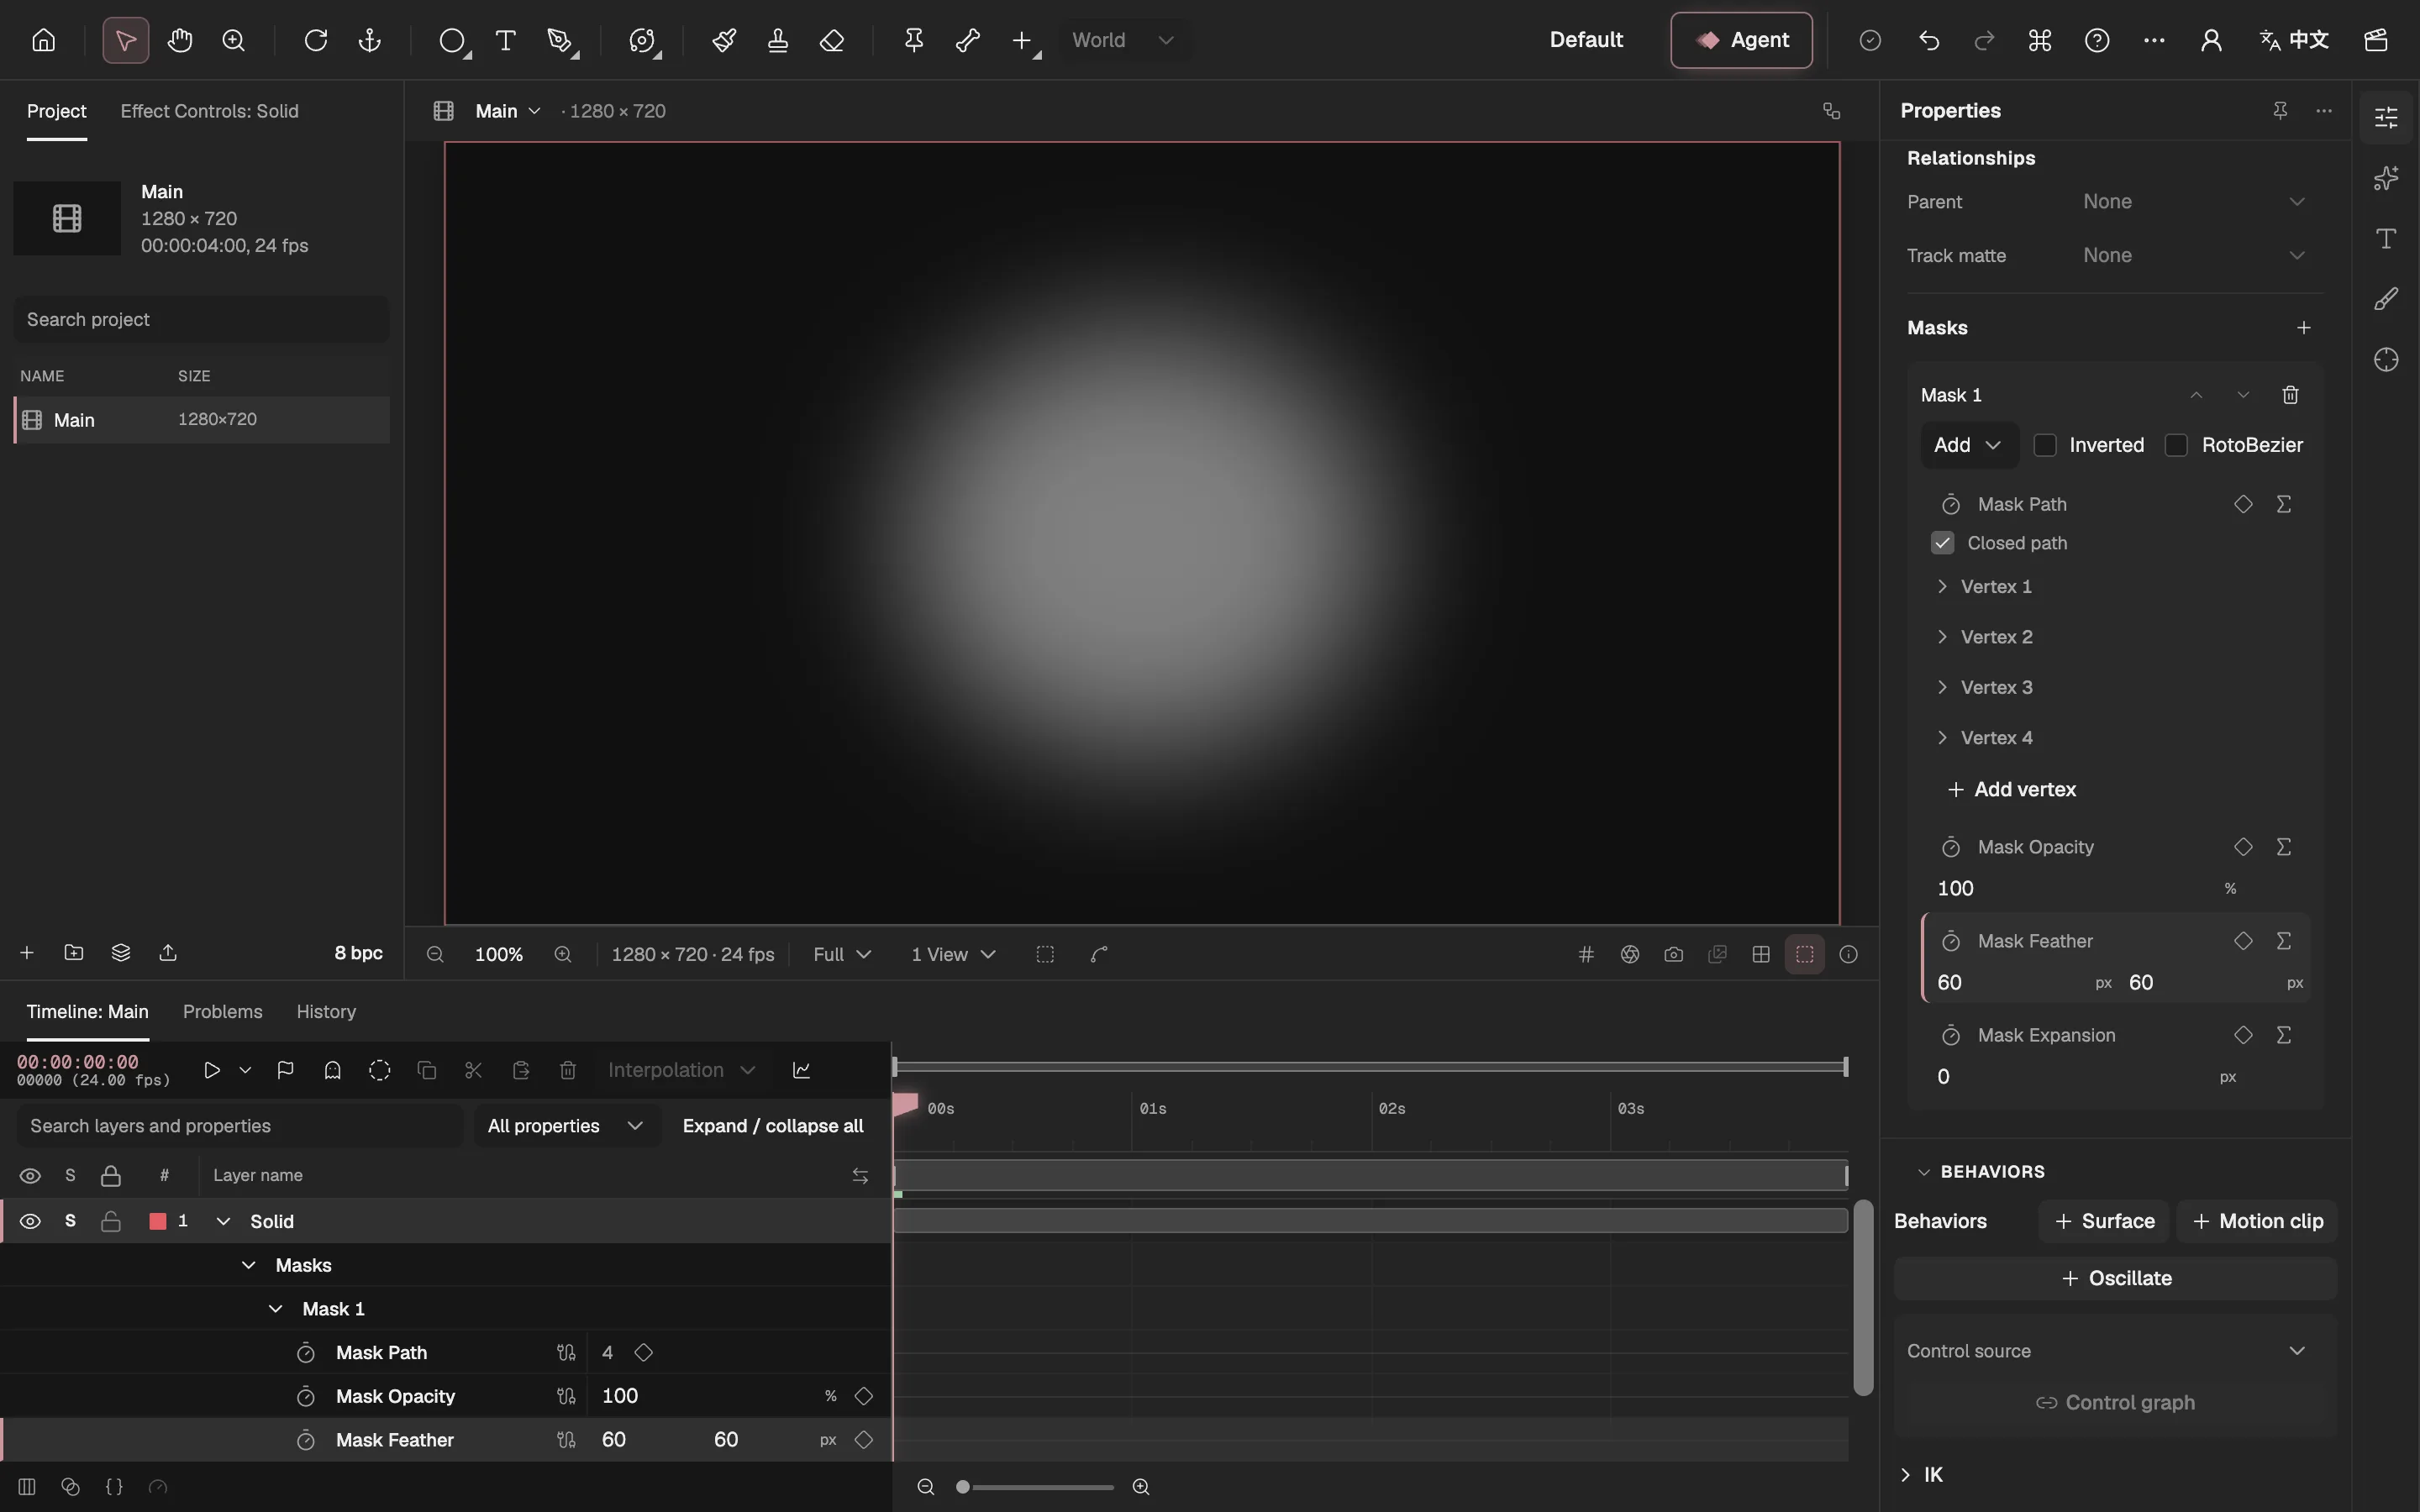Click the Home icon
This screenshot has height=1512, width=2420.
43,40
